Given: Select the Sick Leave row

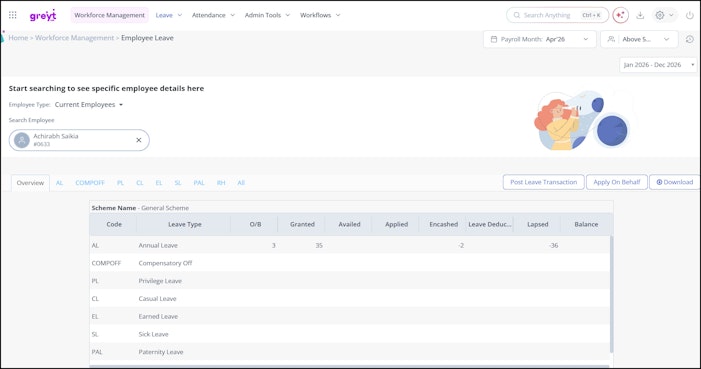Looking at the screenshot, I should click(x=350, y=334).
